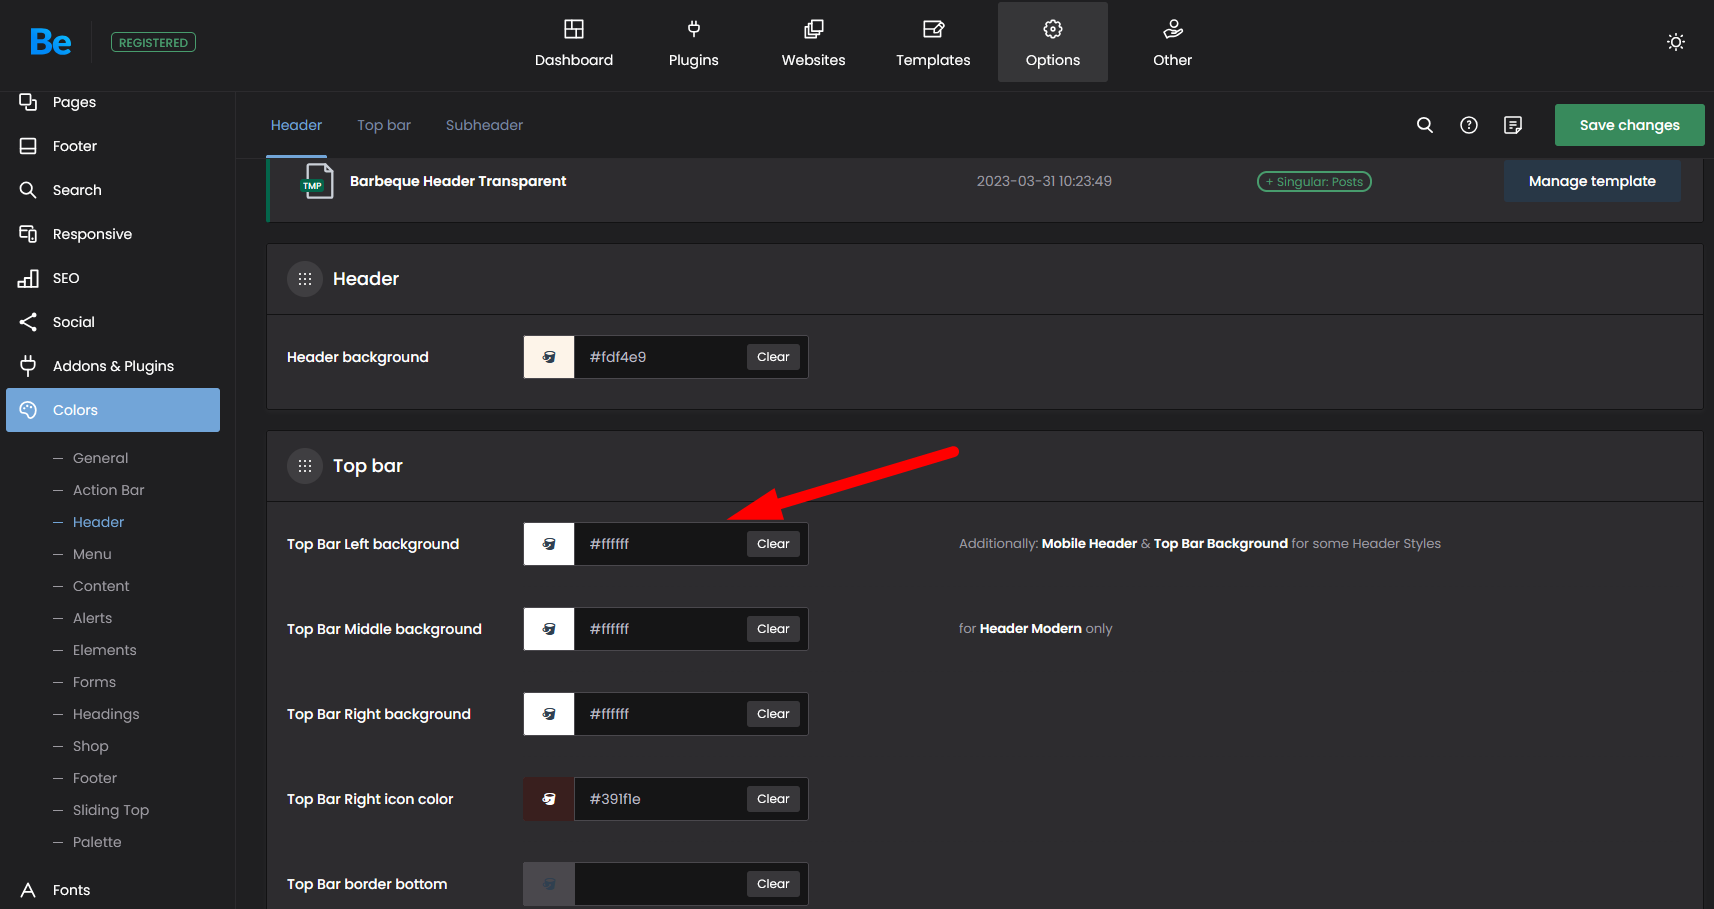
Task: Click the Header section drag handle icon
Action: 305,279
